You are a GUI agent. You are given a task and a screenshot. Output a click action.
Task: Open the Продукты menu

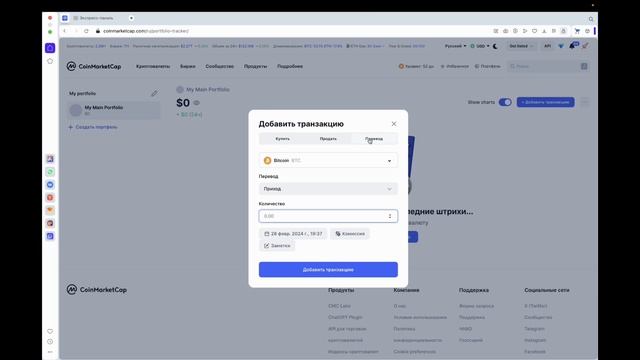click(256, 66)
